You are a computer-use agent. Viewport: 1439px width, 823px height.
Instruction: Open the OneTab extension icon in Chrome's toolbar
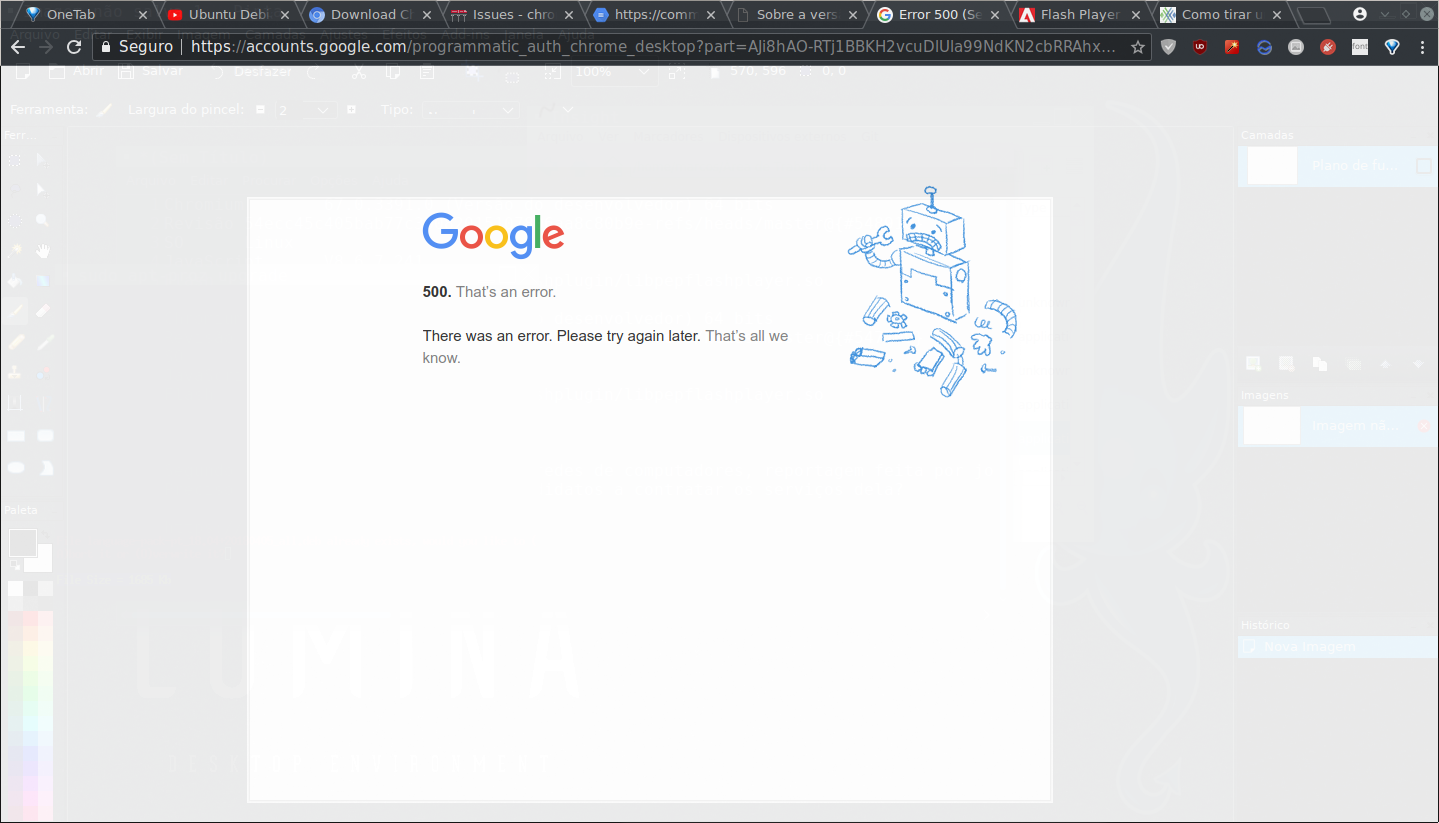click(1392, 47)
